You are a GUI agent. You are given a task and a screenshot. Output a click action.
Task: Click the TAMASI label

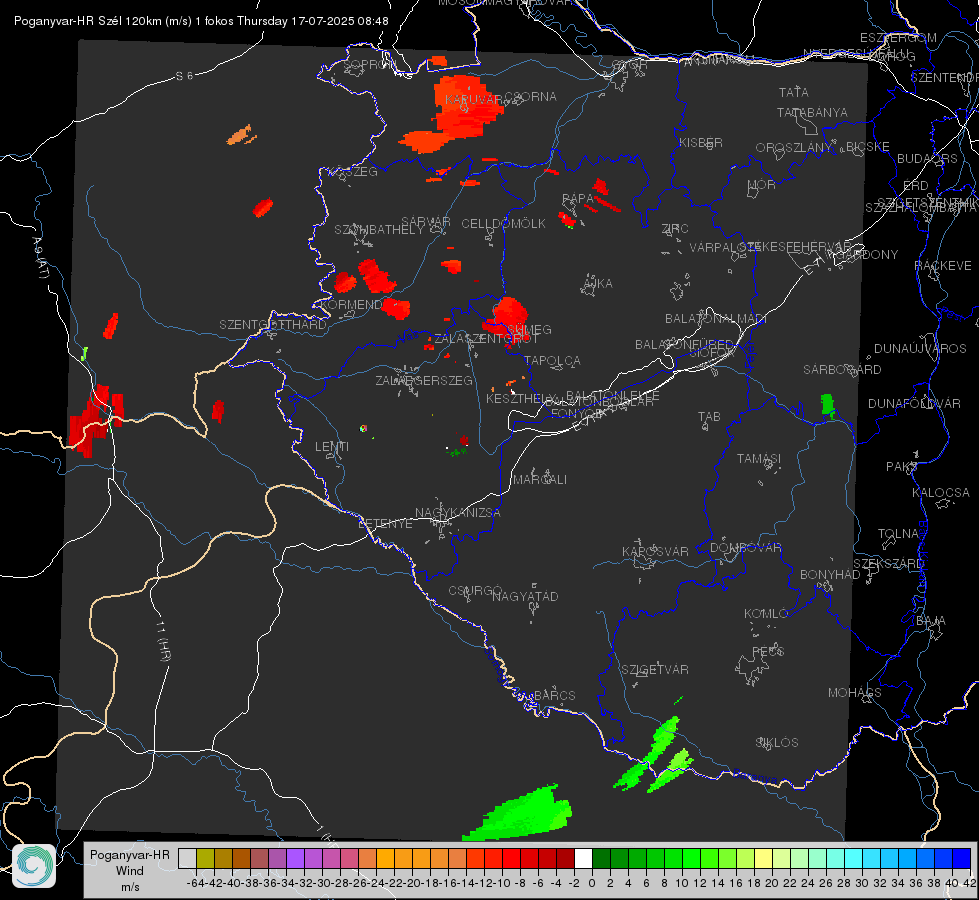pyautogui.click(x=759, y=458)
